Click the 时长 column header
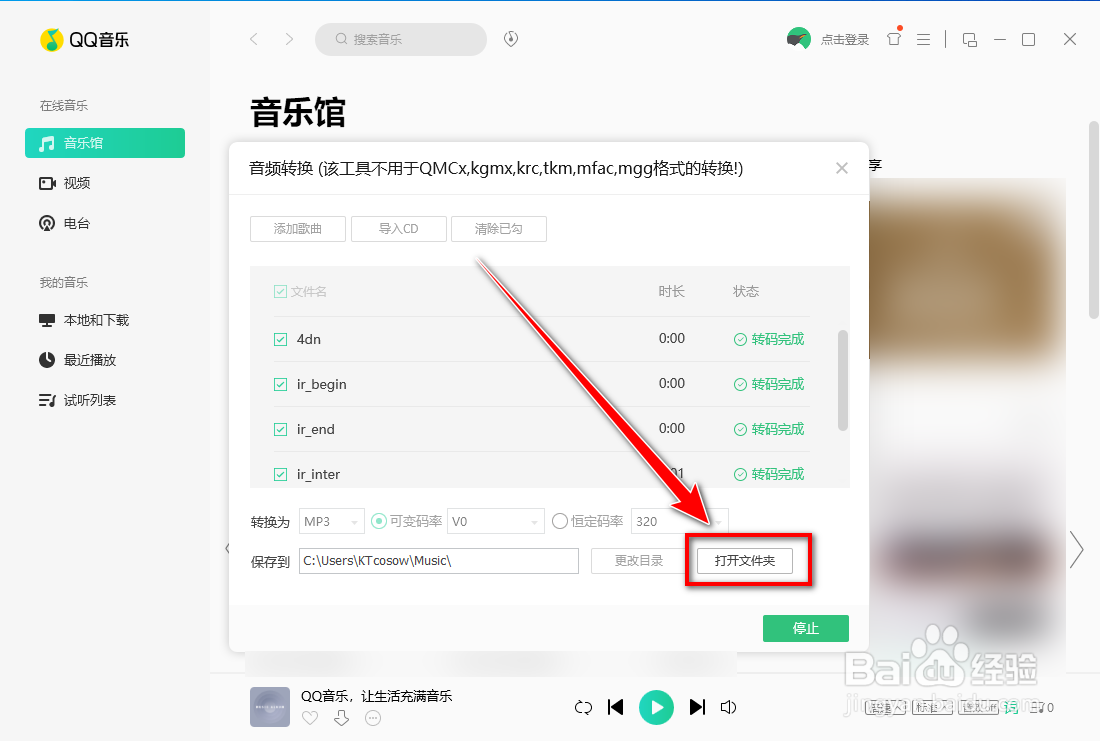The height and width of the screenshot is (741, 1100). [x=671, y=291]
